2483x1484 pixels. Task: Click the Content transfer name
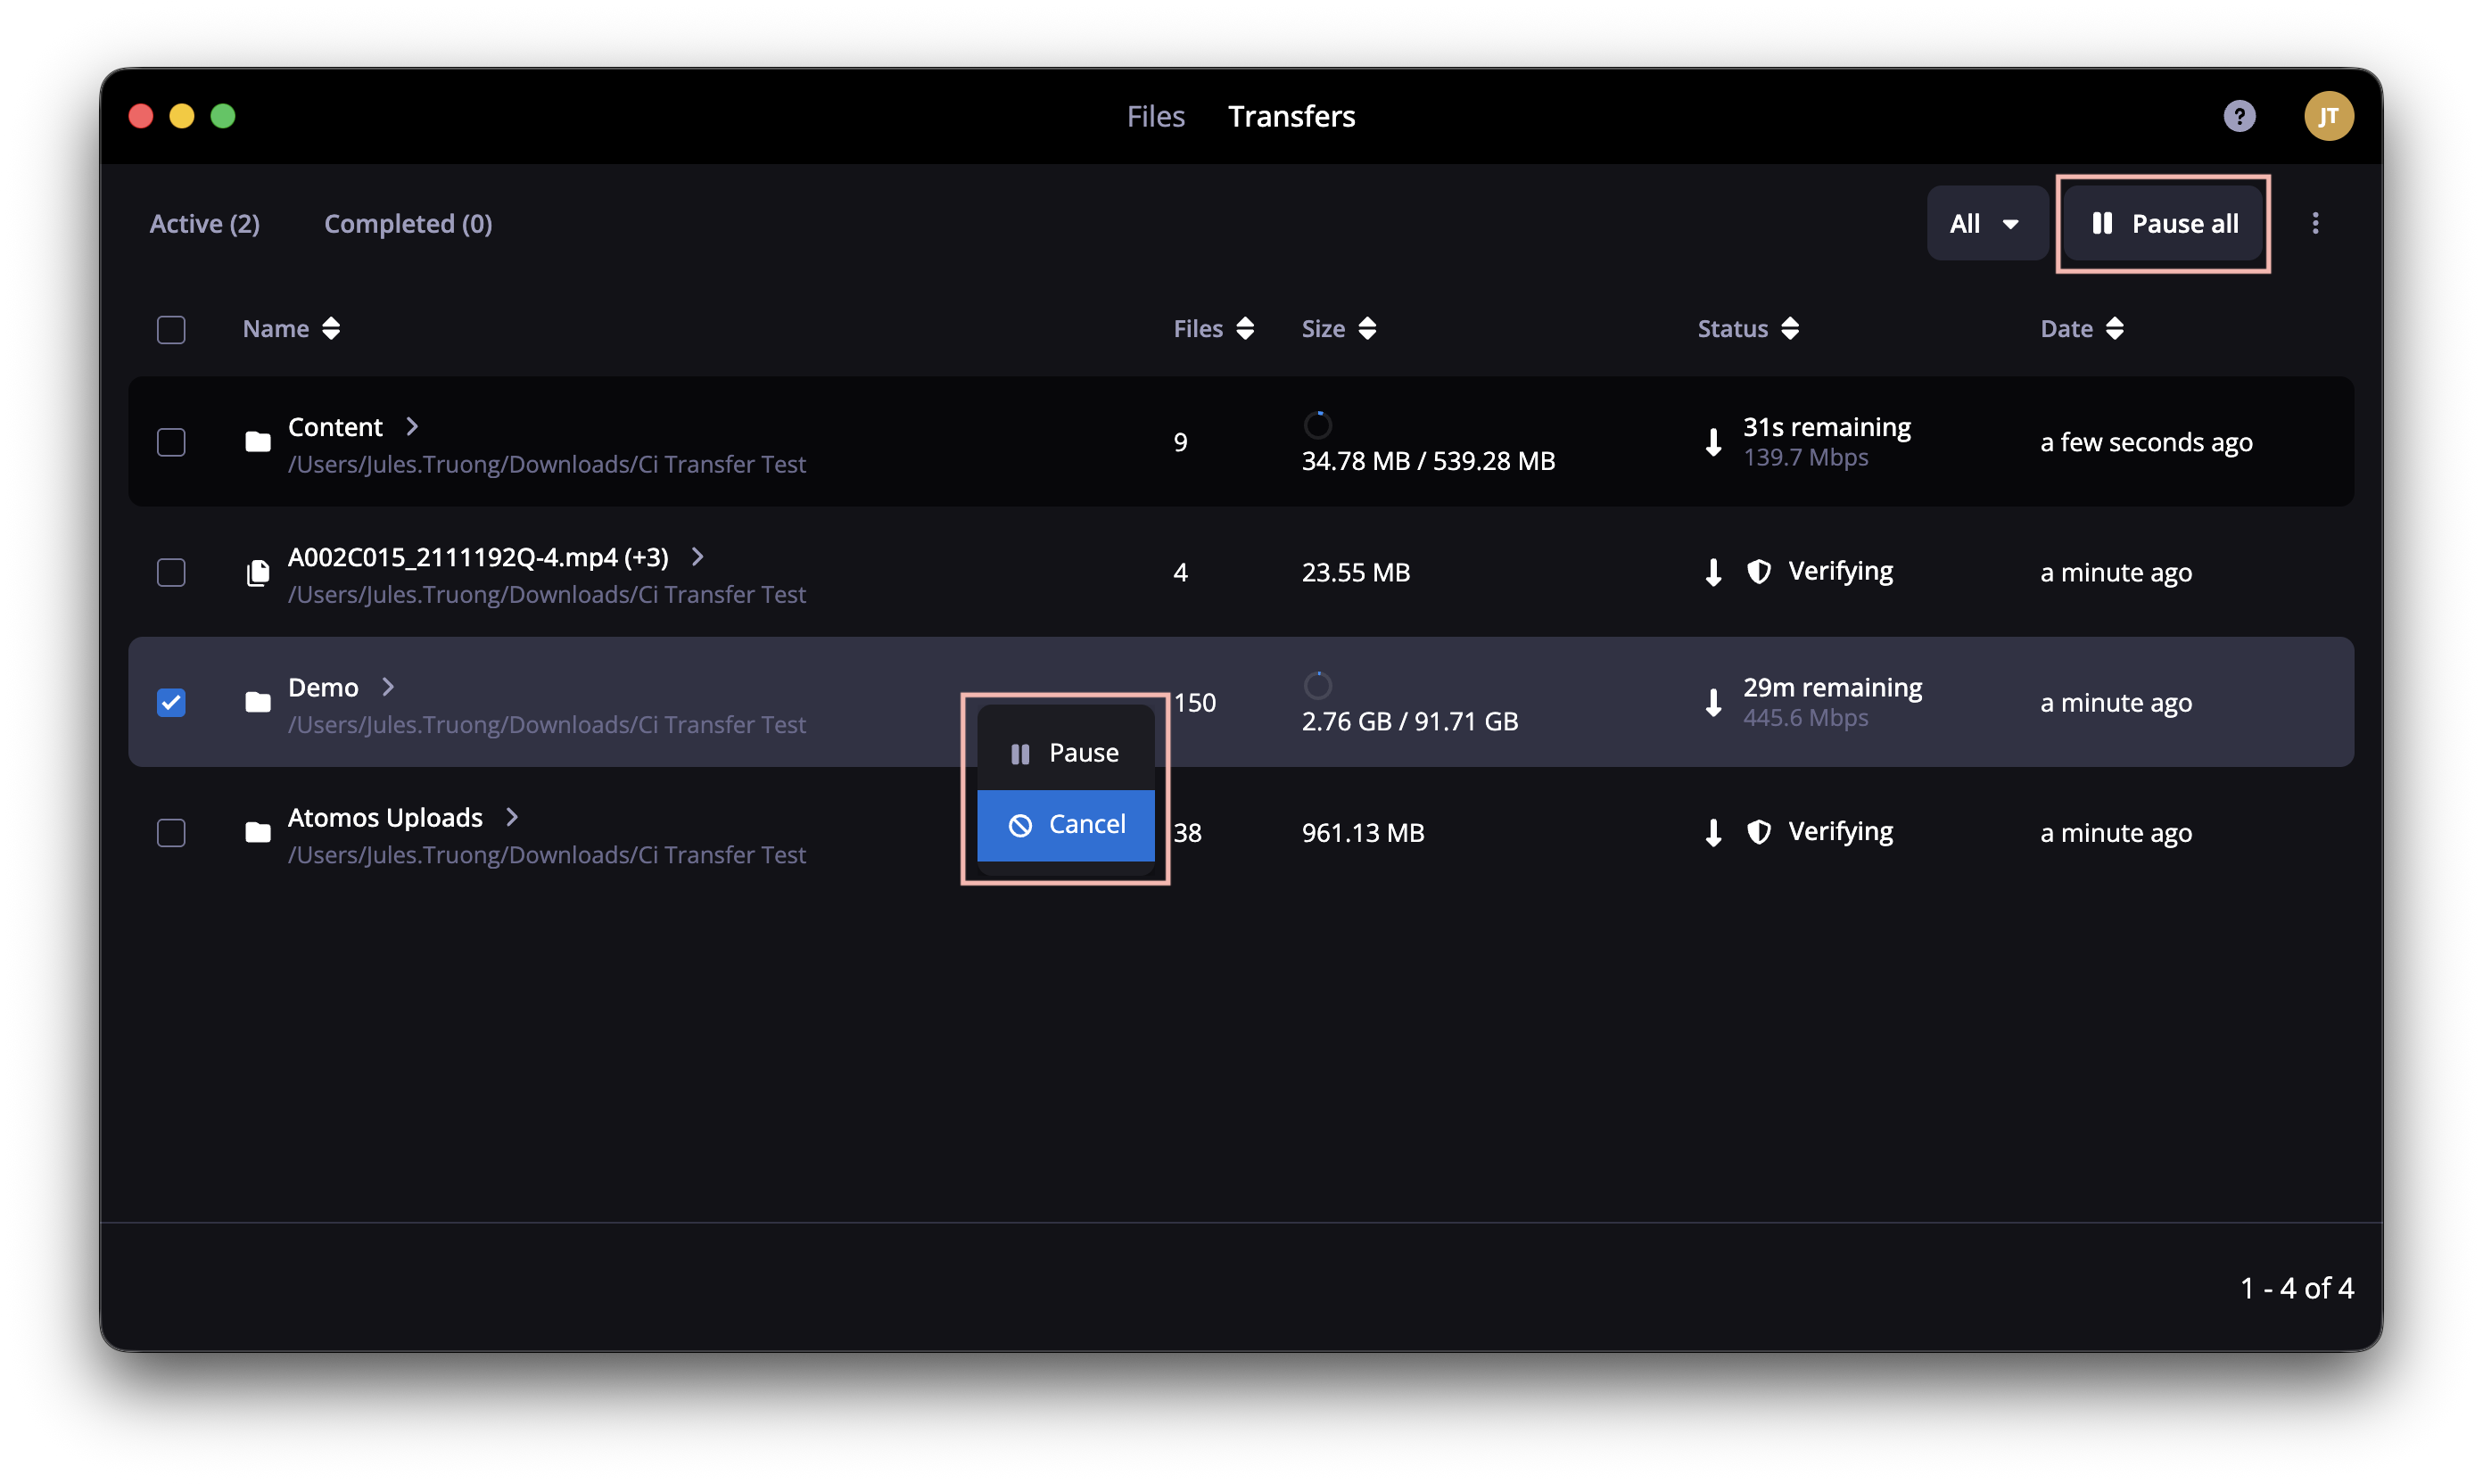point(335,427)
